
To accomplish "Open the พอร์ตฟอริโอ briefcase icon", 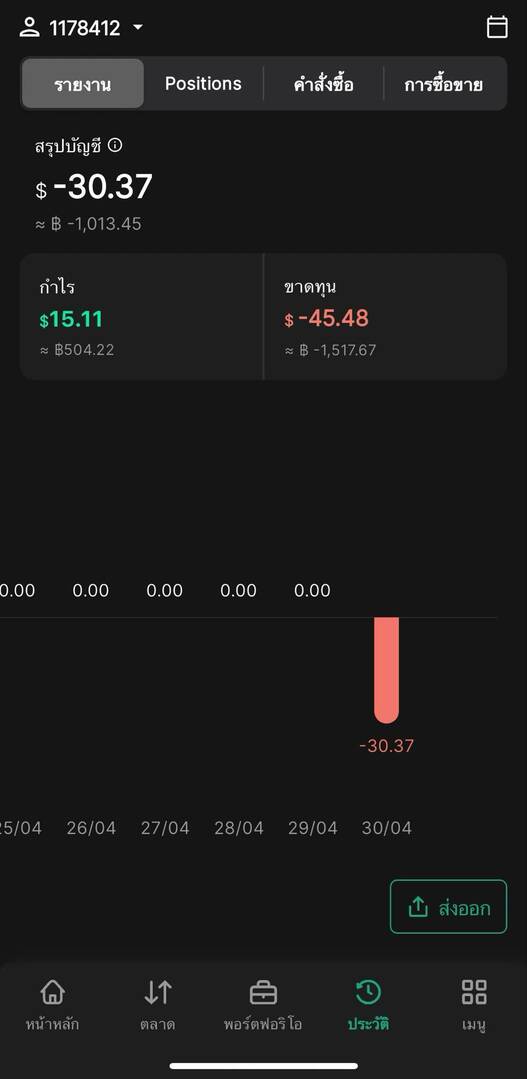I will [x=263, y=992].
